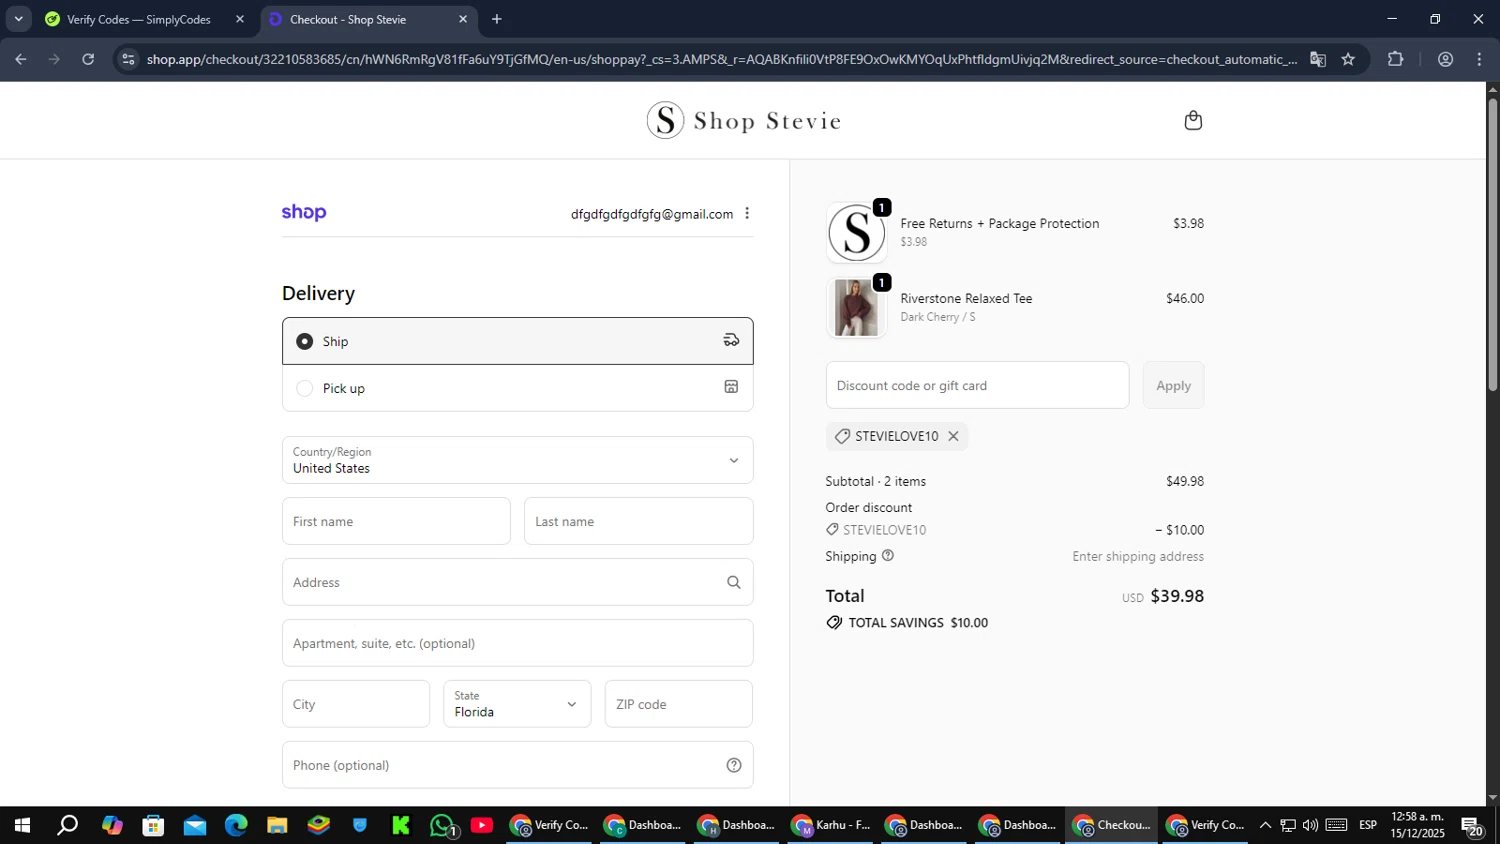Open the Microsoft Store taskbar icon
1500x844 pixels.
(x=153, y=825)
